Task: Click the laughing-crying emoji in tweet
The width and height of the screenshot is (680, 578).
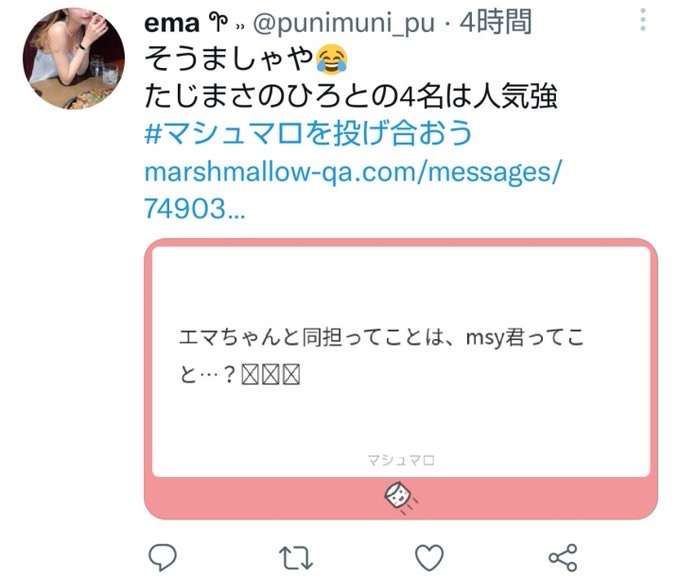Action: coord(332,58)
